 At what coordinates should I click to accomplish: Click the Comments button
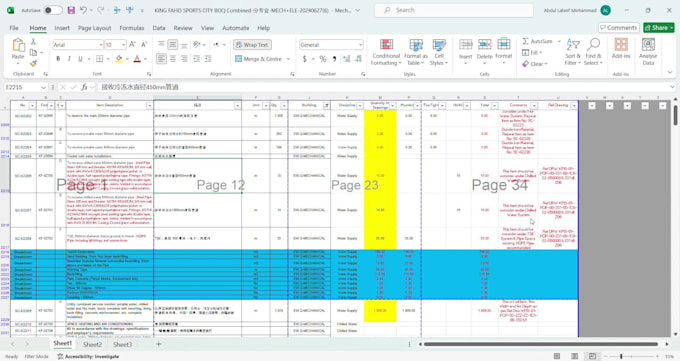[x=619, y=28]
